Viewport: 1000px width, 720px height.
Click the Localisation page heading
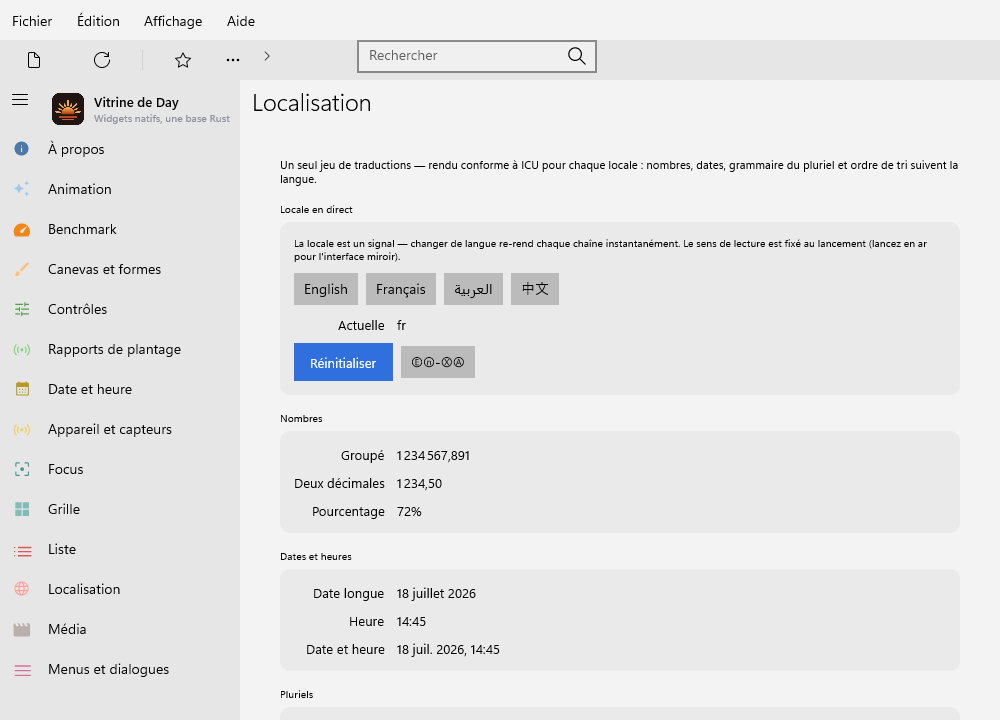click(311, 103)
